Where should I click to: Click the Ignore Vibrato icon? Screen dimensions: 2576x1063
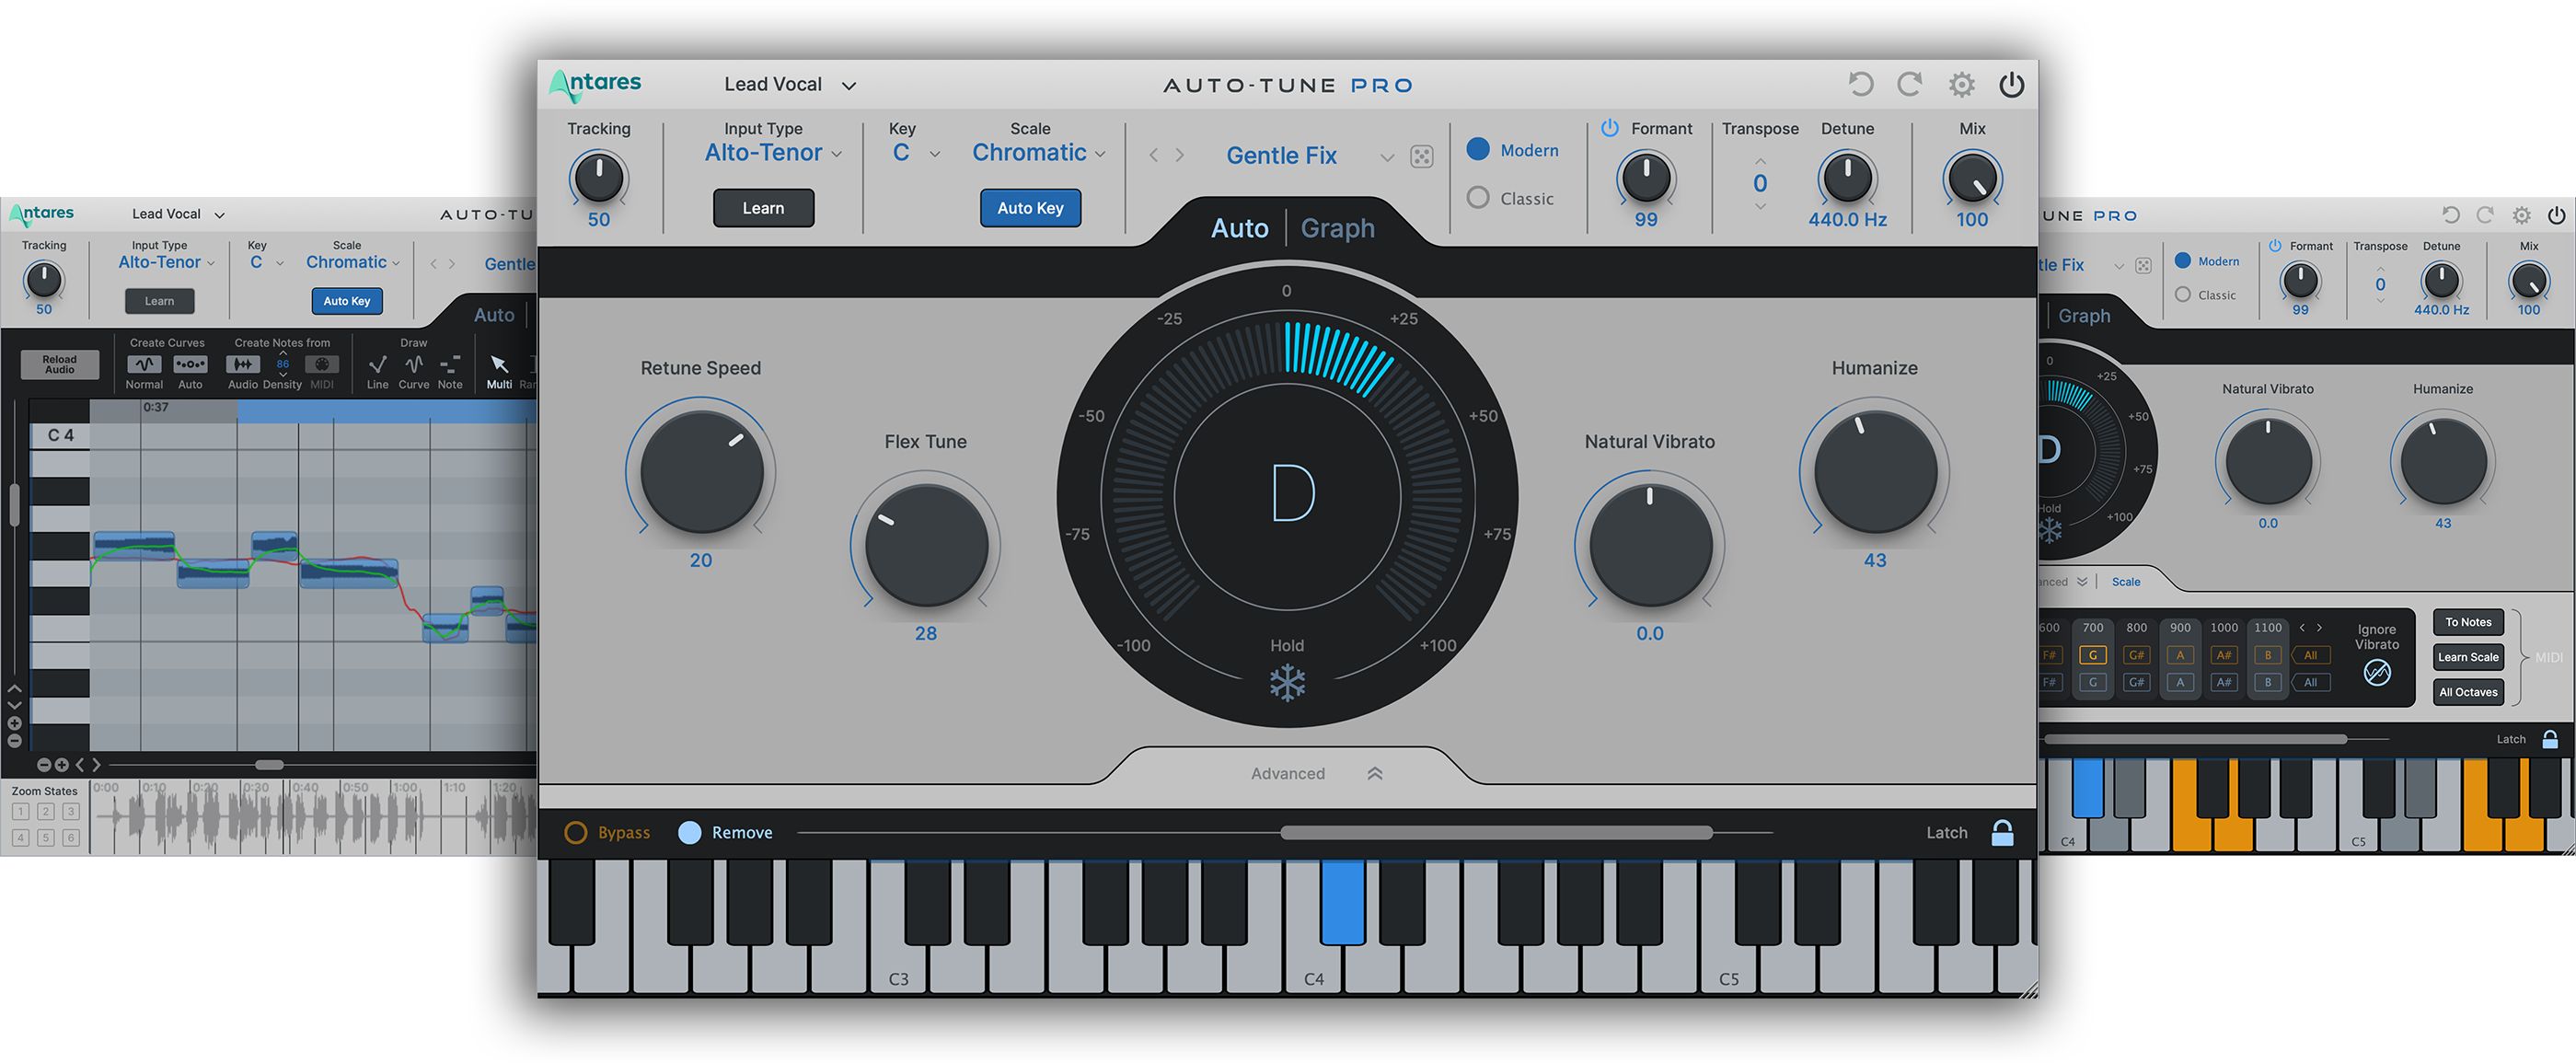[x=2377, y=673]
